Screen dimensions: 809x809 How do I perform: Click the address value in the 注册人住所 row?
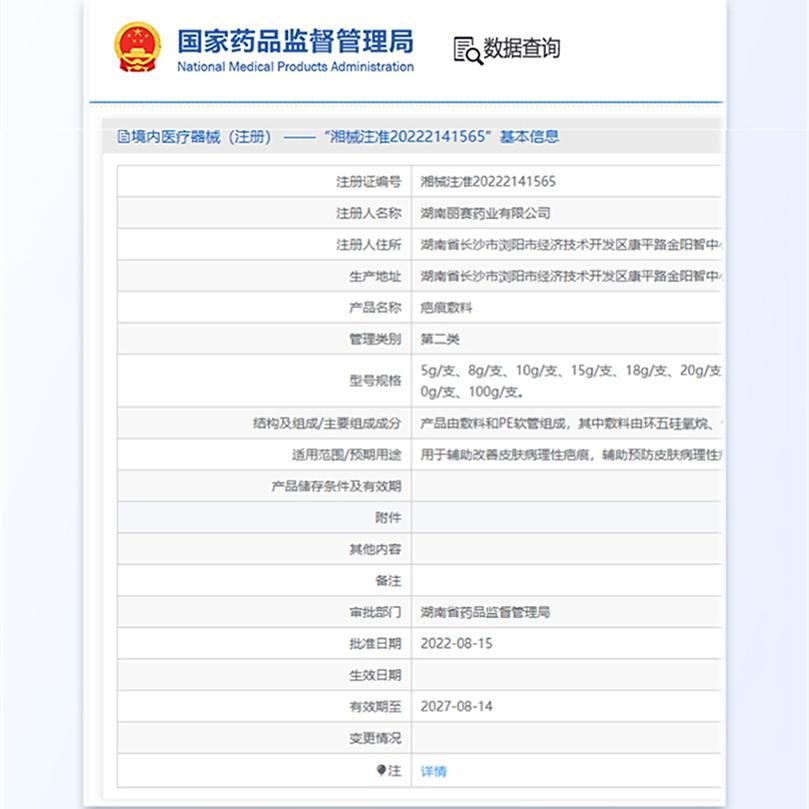point(571,245)
